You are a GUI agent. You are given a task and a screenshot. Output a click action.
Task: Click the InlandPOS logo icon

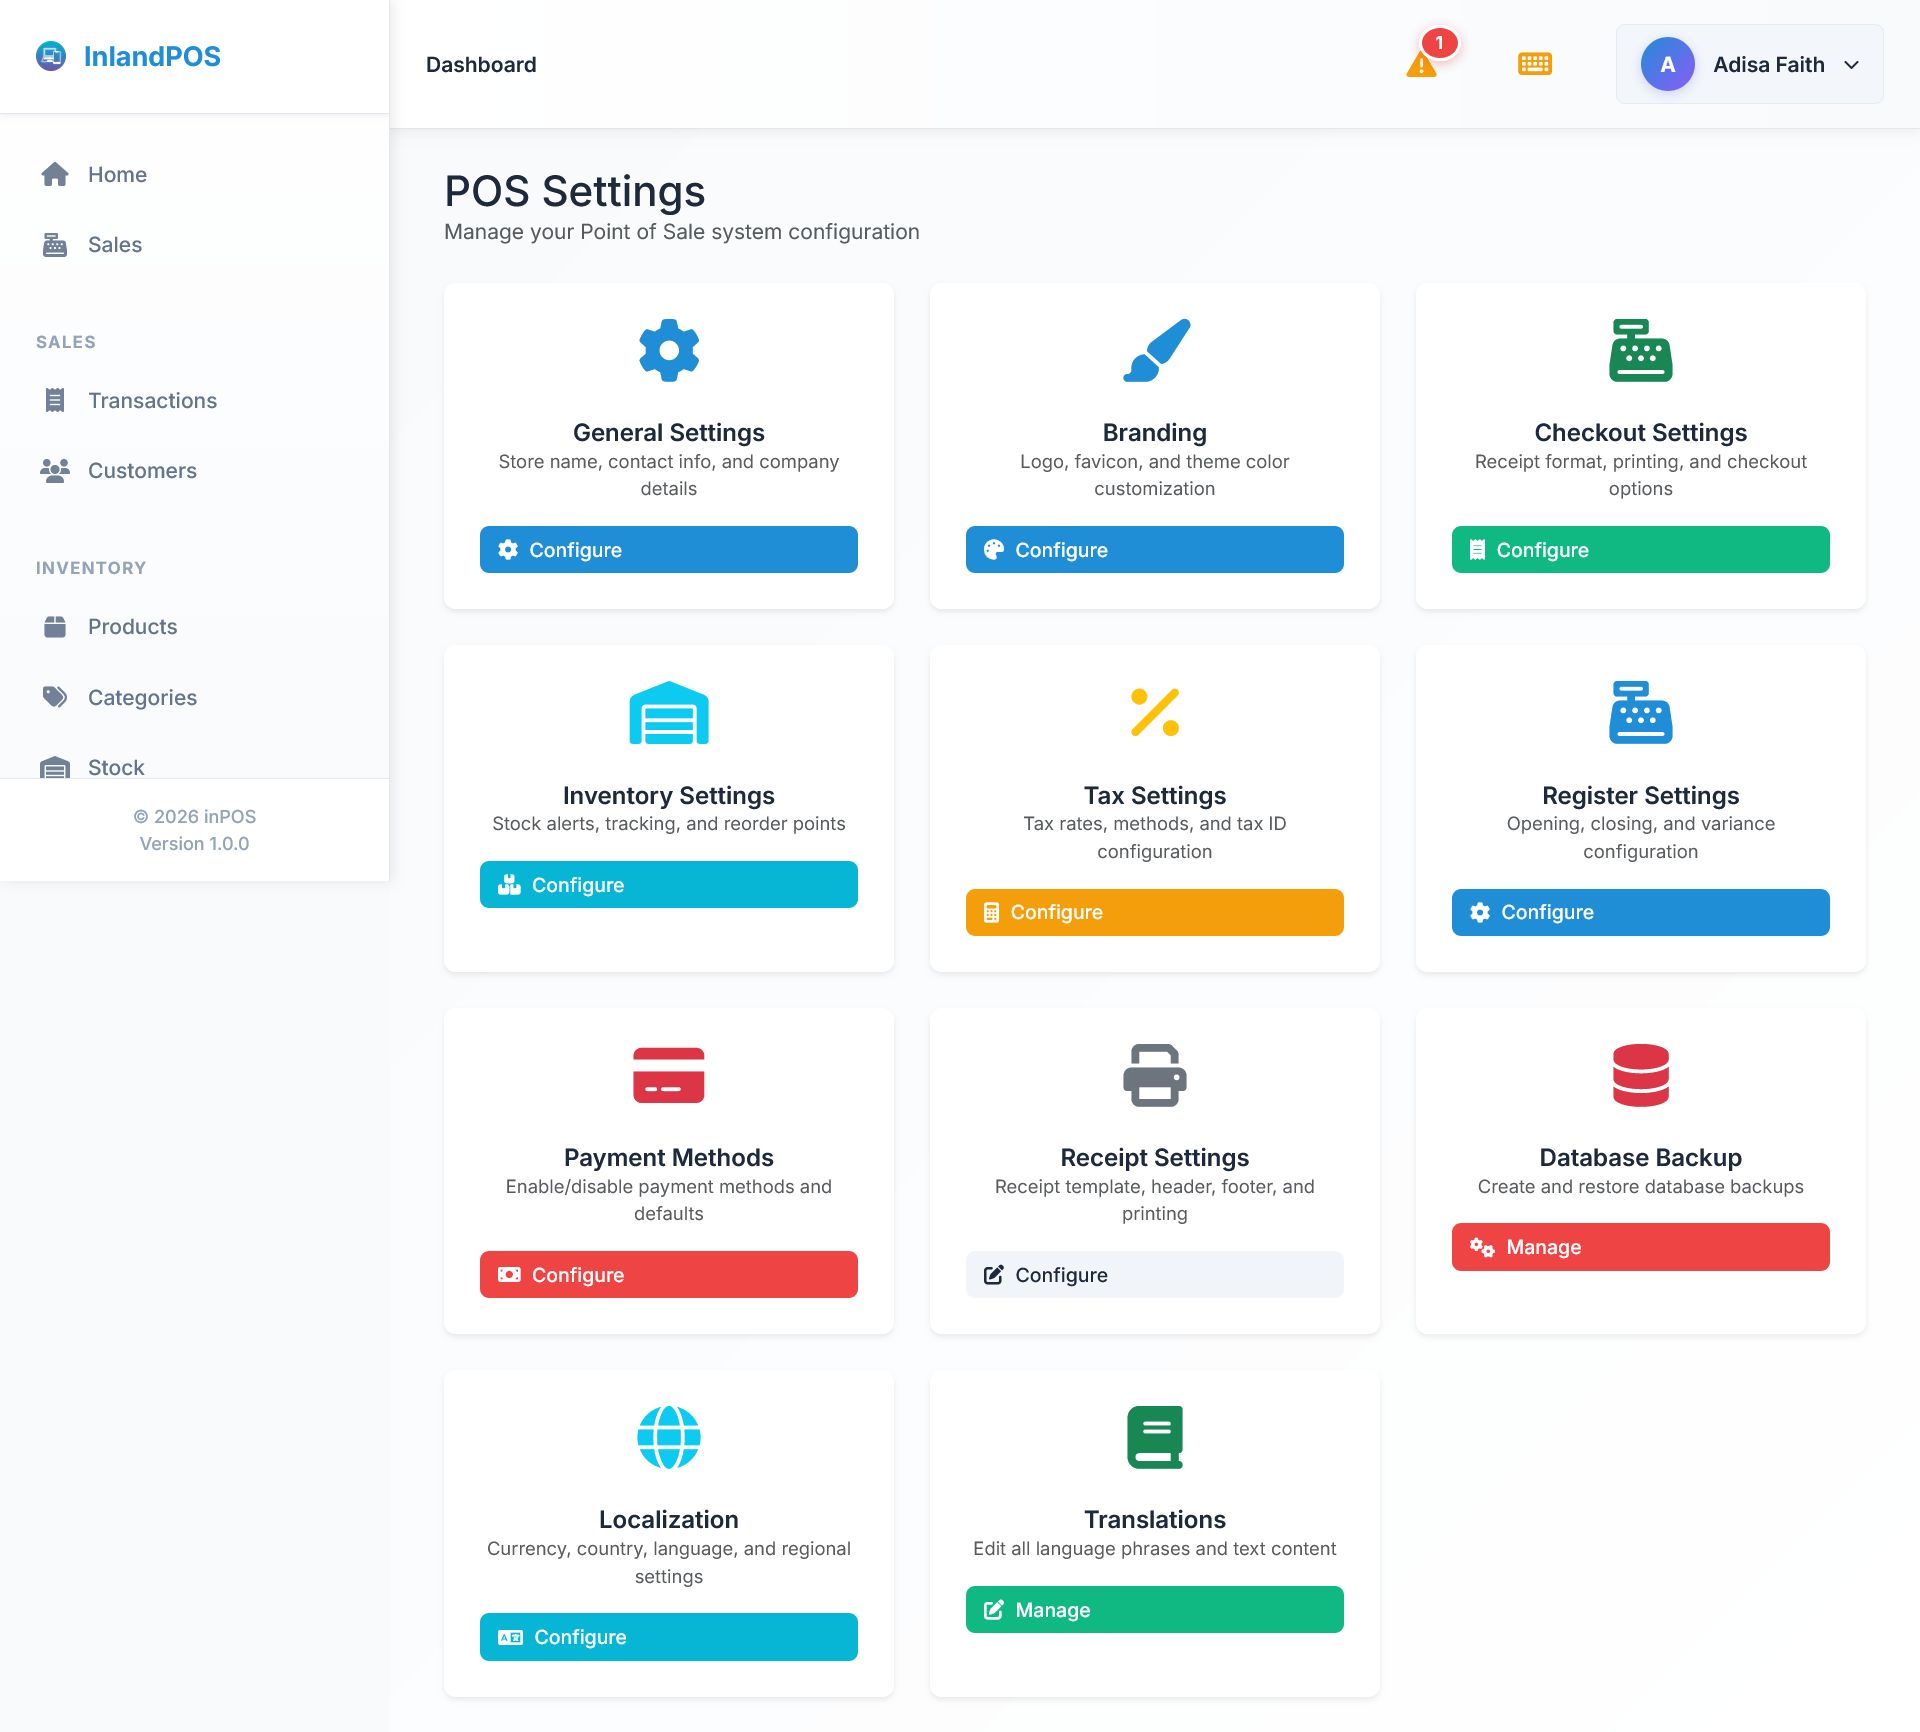tap(51, 56)
